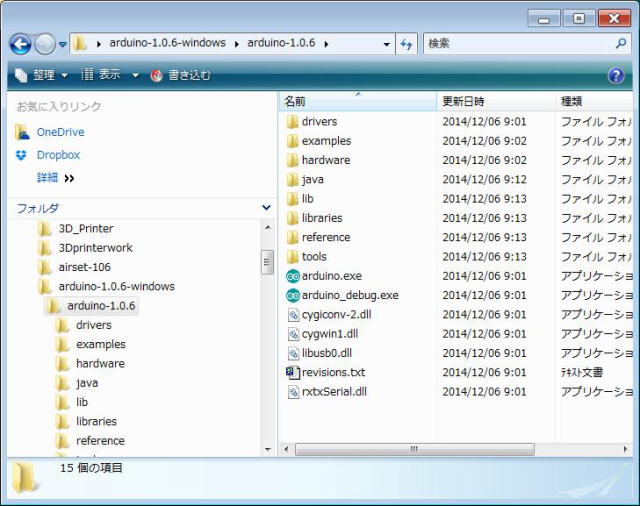640x506 pixels.
Task: Select the hardware folder icon in file list
Action: click(292, 160)
